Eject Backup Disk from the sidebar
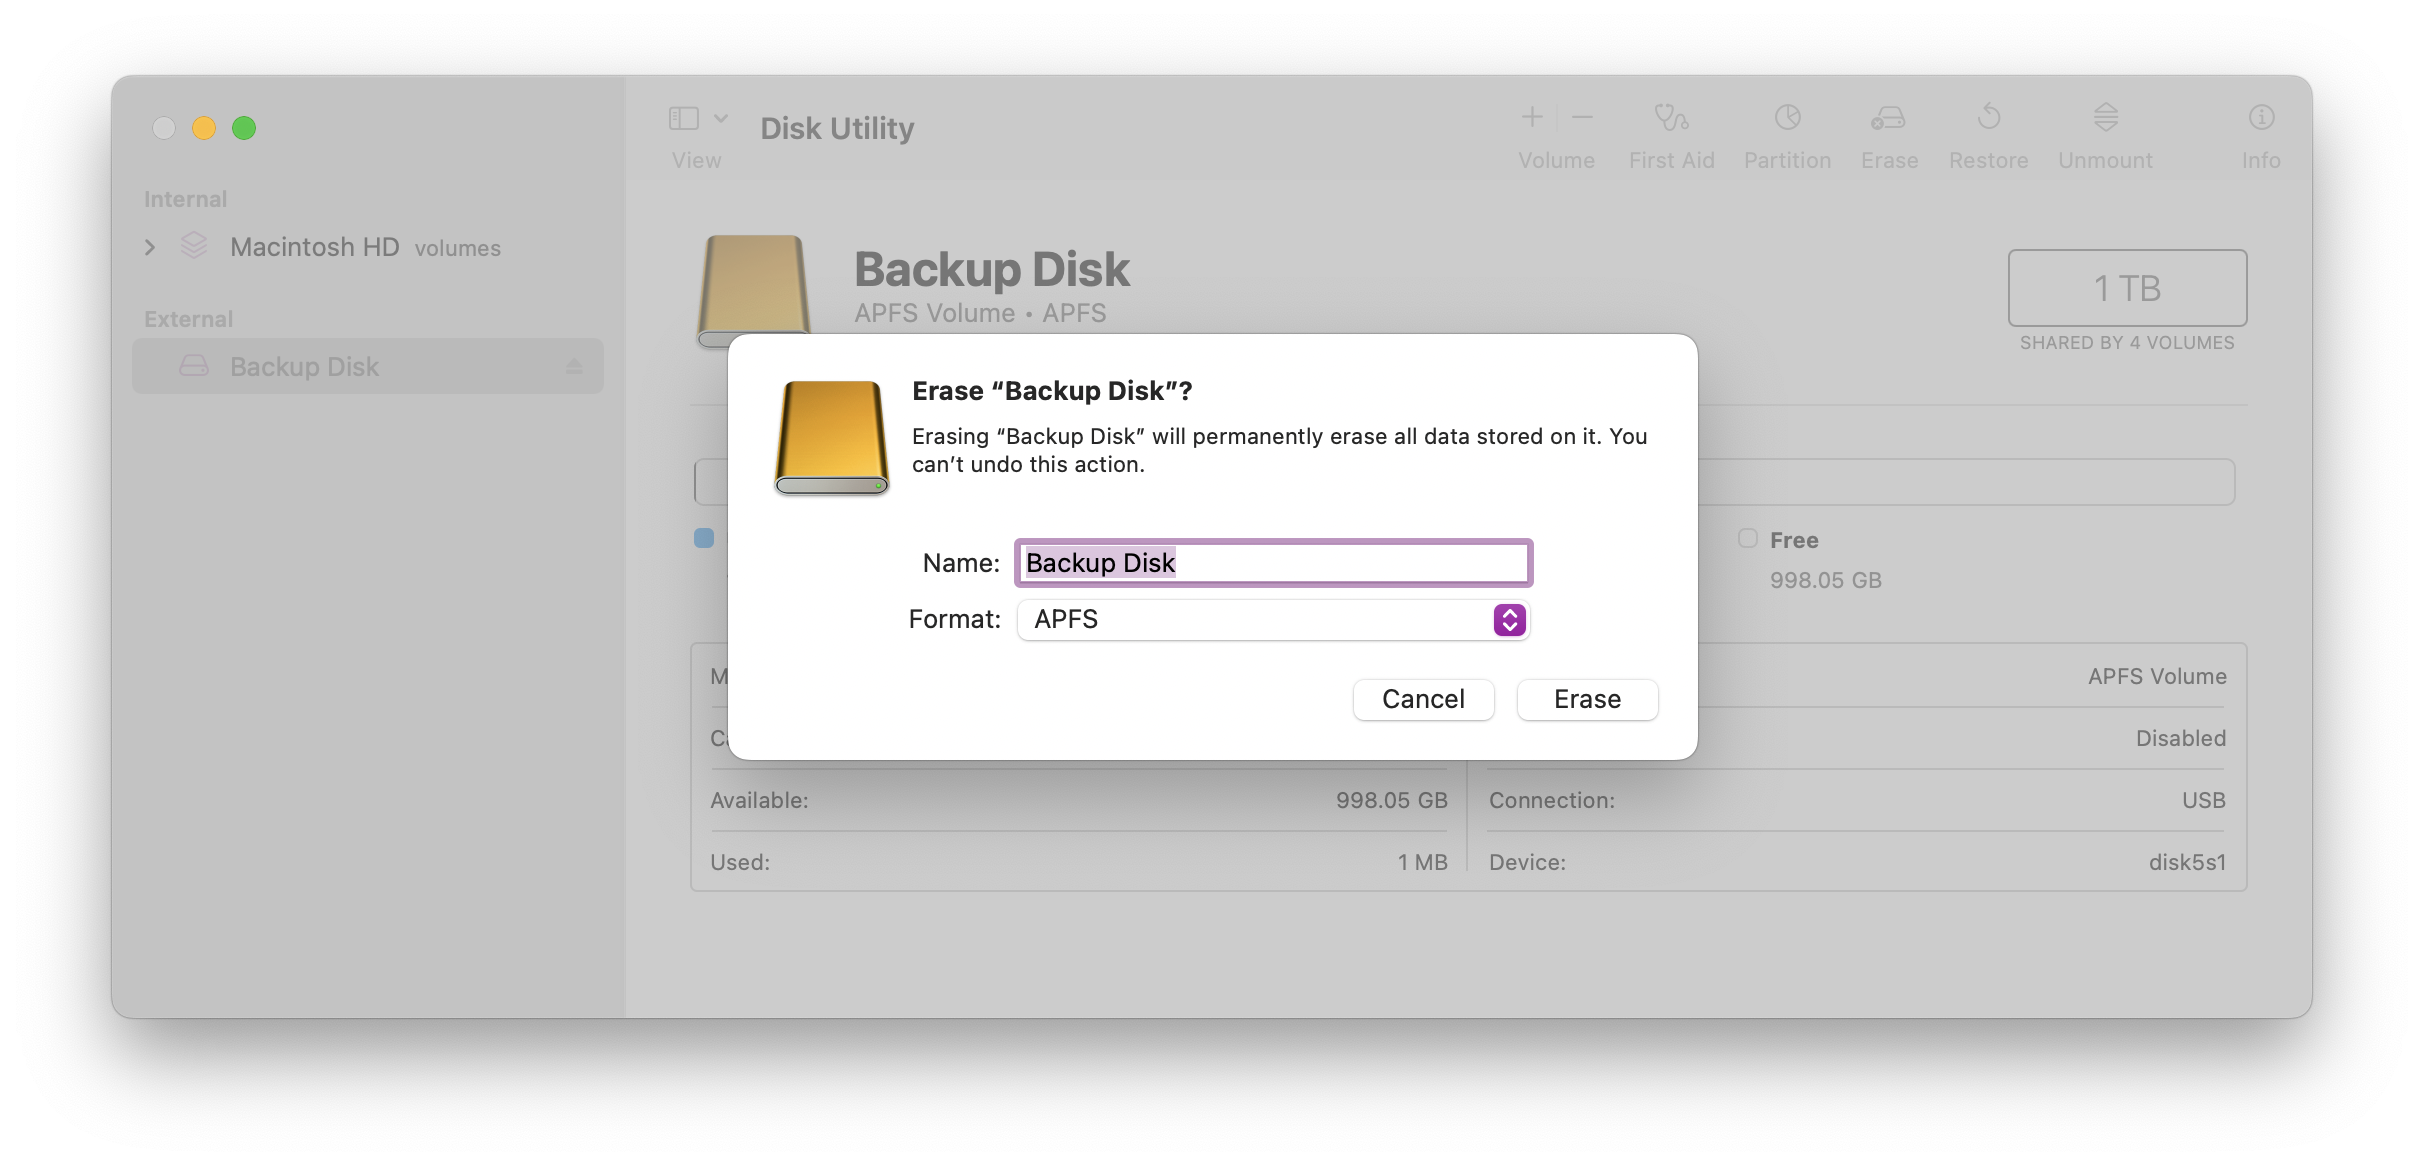 574,367
